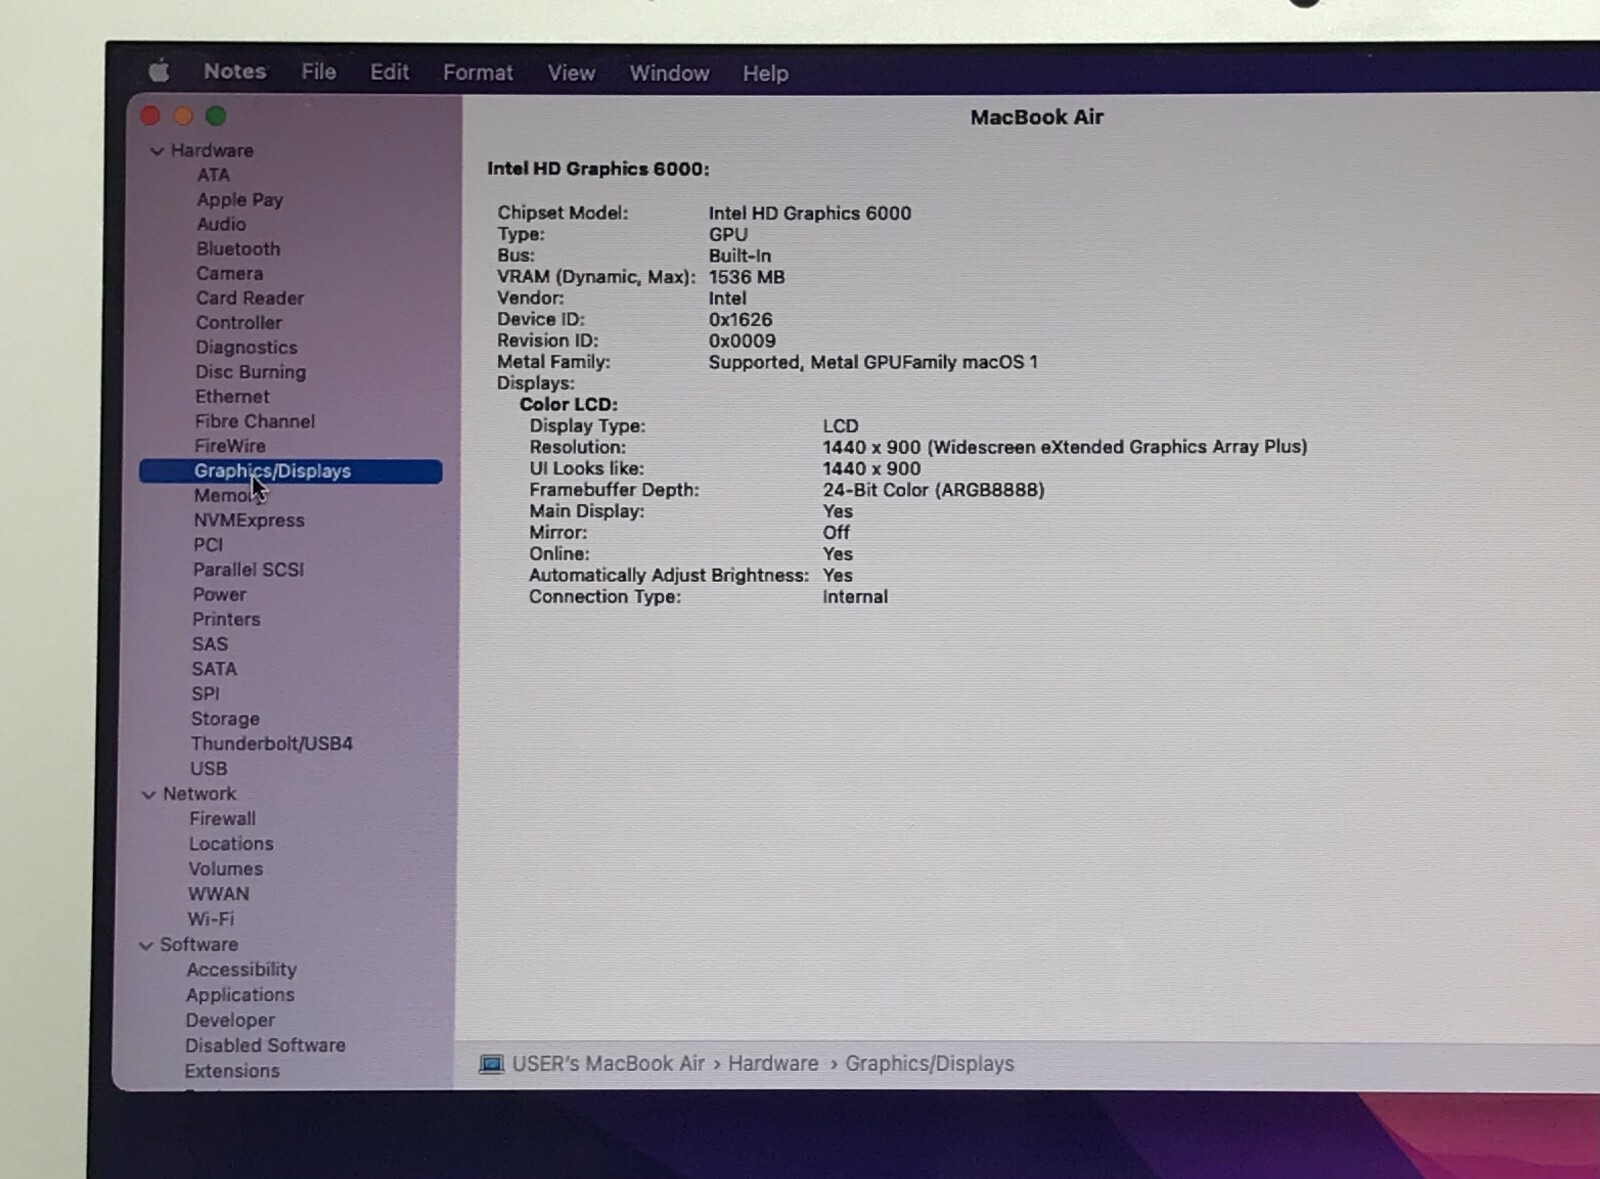Select NVMExpress in the sidebar
Viewport: 1600px width, 1179px height.
pyautogui.click(x=249, y=520)
